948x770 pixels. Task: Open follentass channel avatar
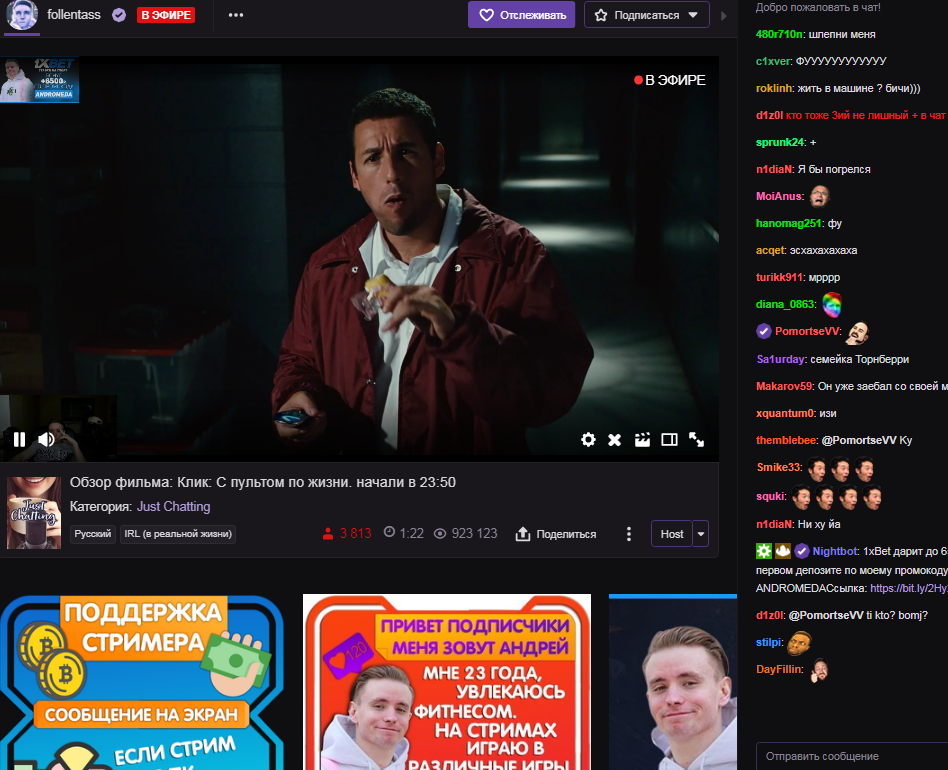point(22,15)
